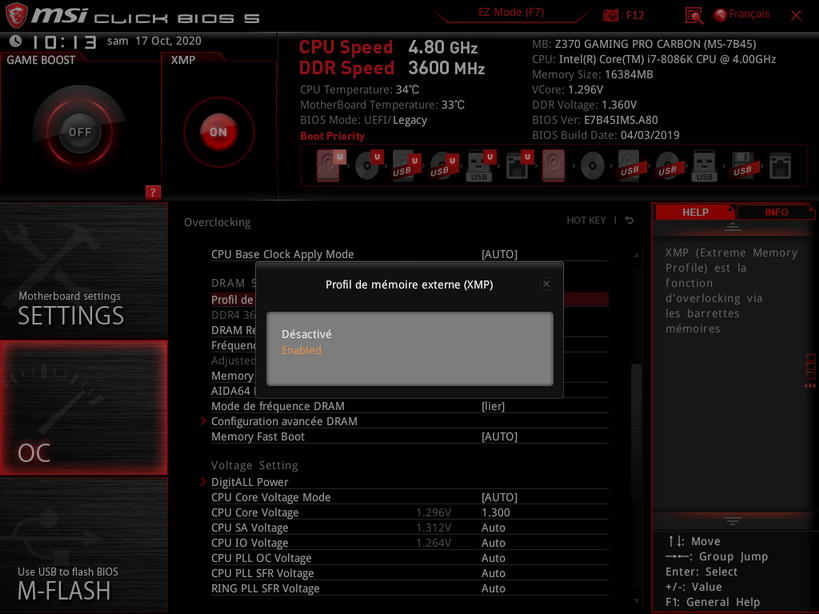The image size is (819, 614).
Task: Close the XMP profile popup dialog
Action: coord(546,284)
